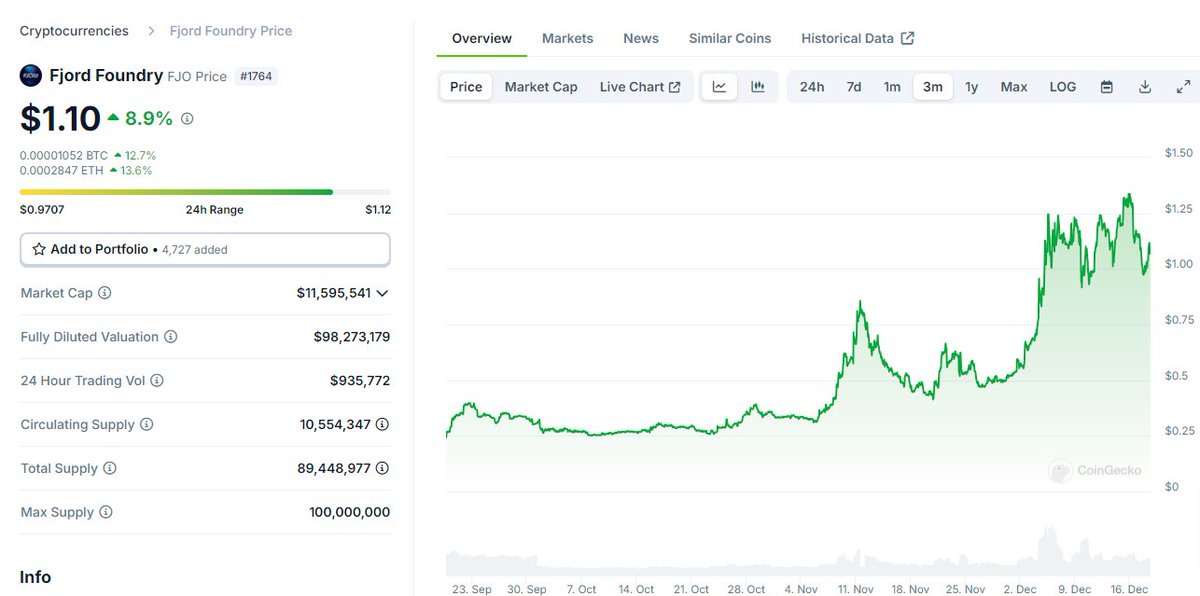Click the 0.0002847 ETH value
This screenshot has width=1200, height=596.
pos(62,170)
